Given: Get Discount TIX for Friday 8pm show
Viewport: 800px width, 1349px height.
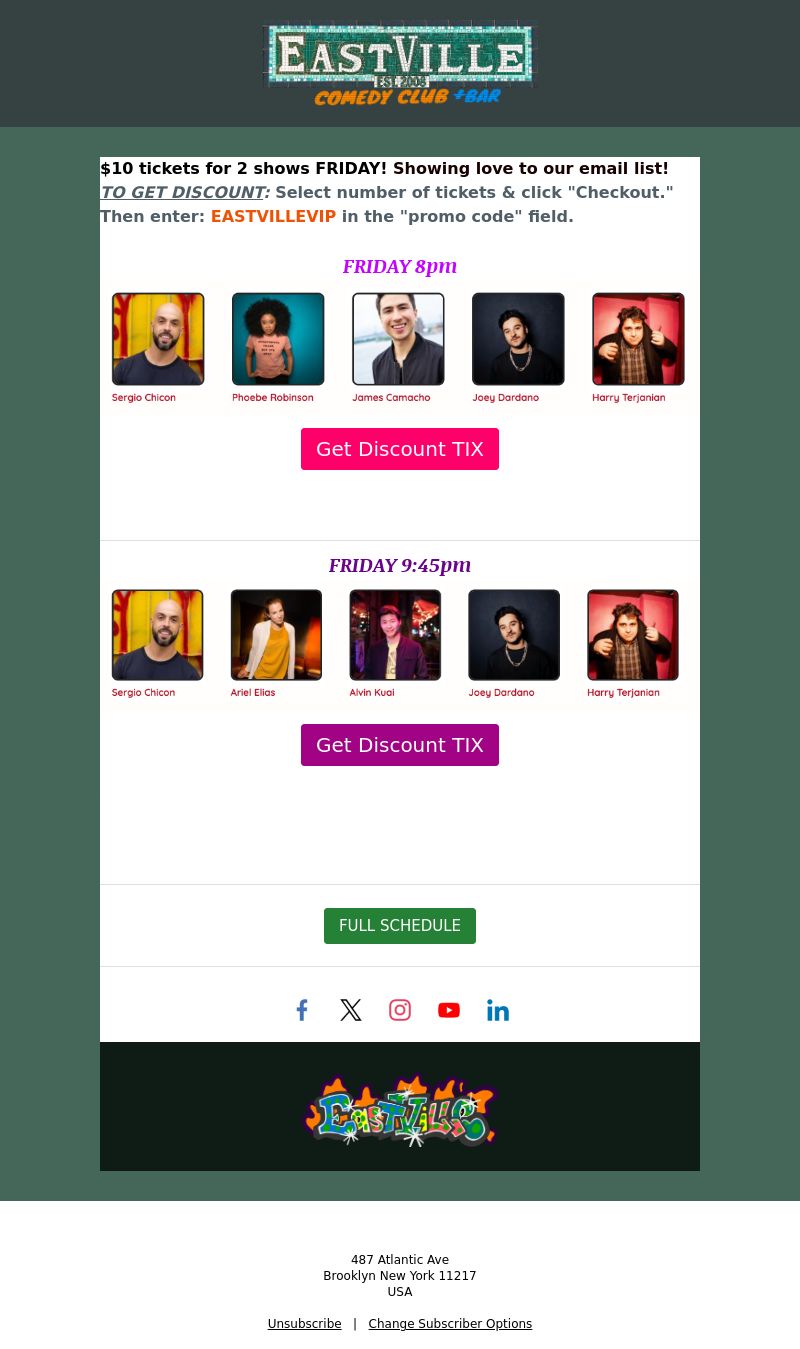Looking at the screenshot, I should click(400, 449).
